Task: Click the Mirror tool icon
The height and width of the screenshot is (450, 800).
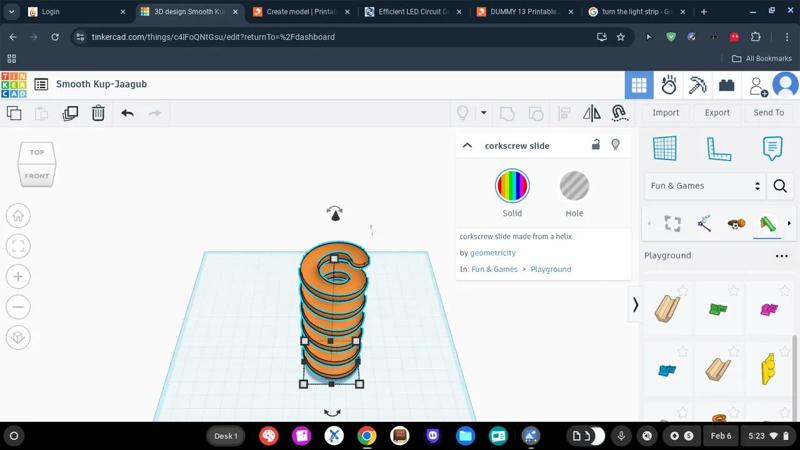Action: (x=591, y=113)
